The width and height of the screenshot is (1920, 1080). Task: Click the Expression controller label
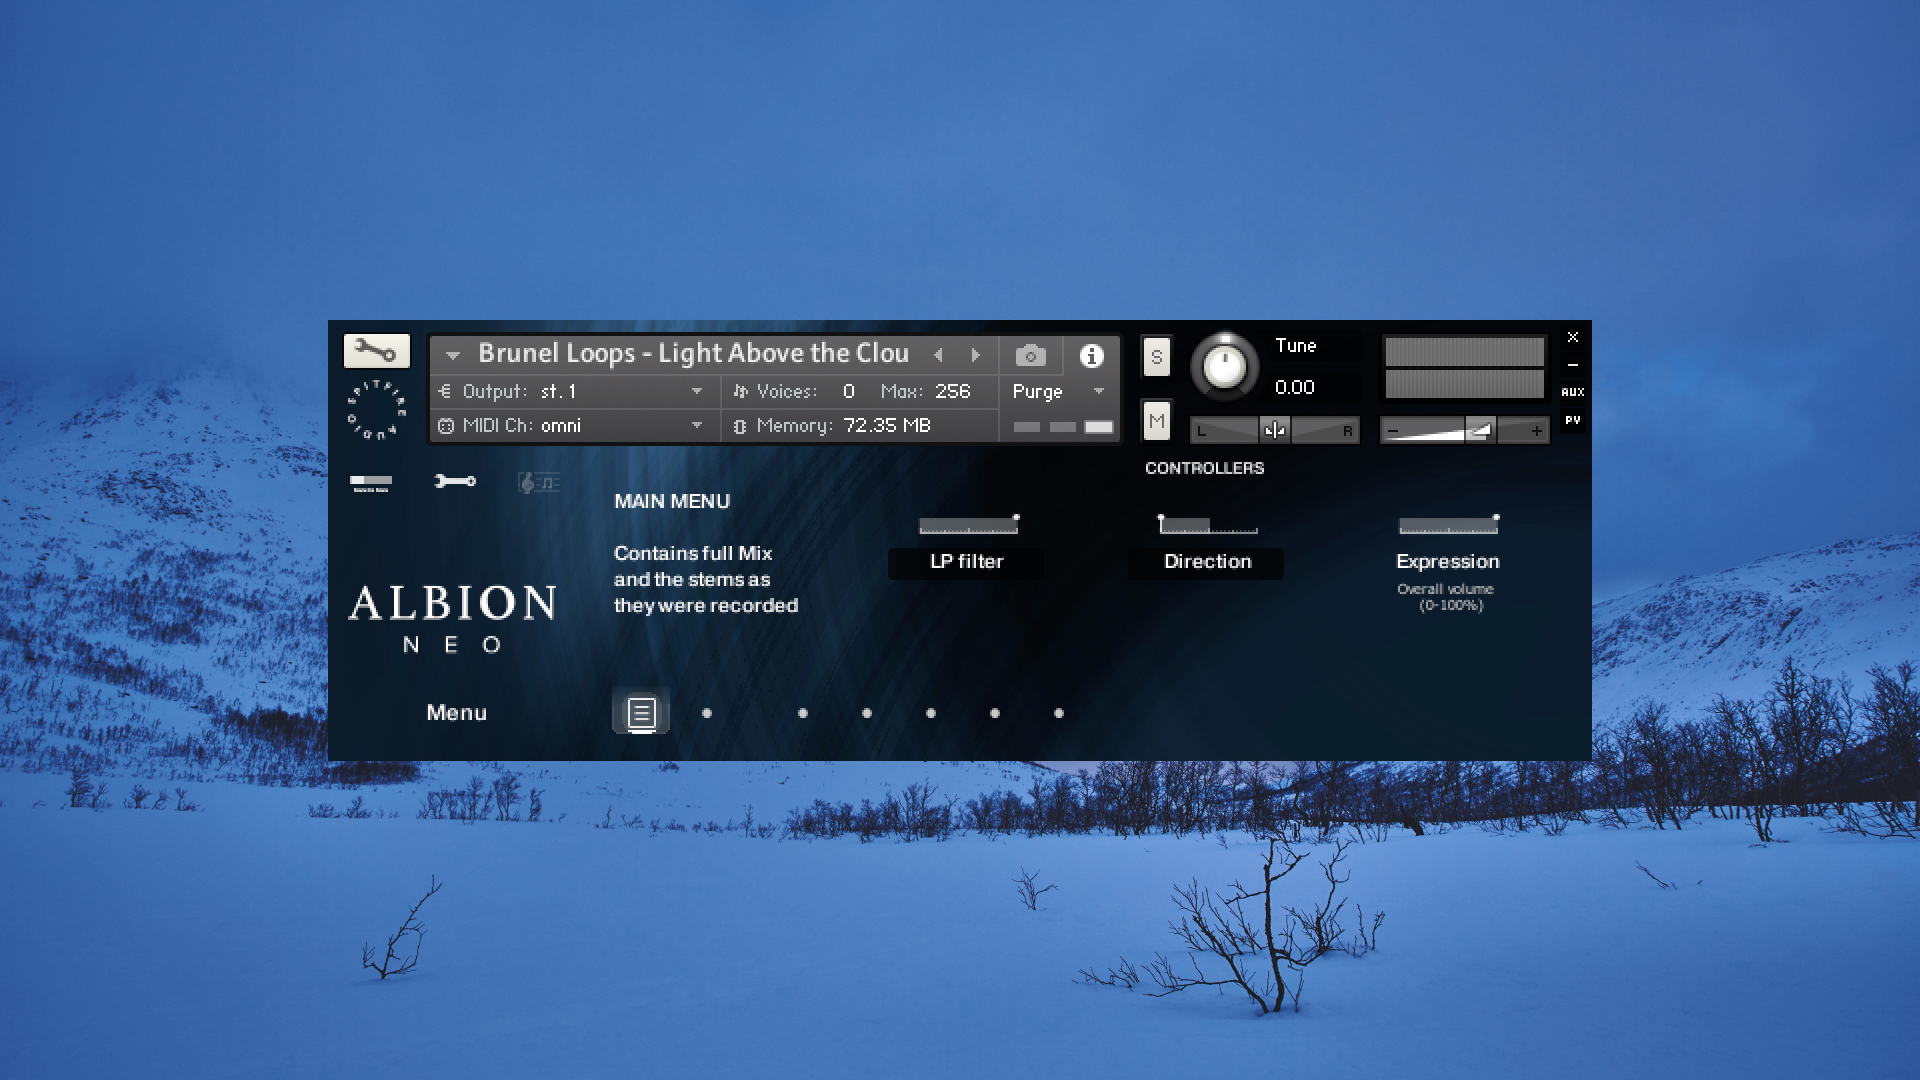coord(1447,562)
